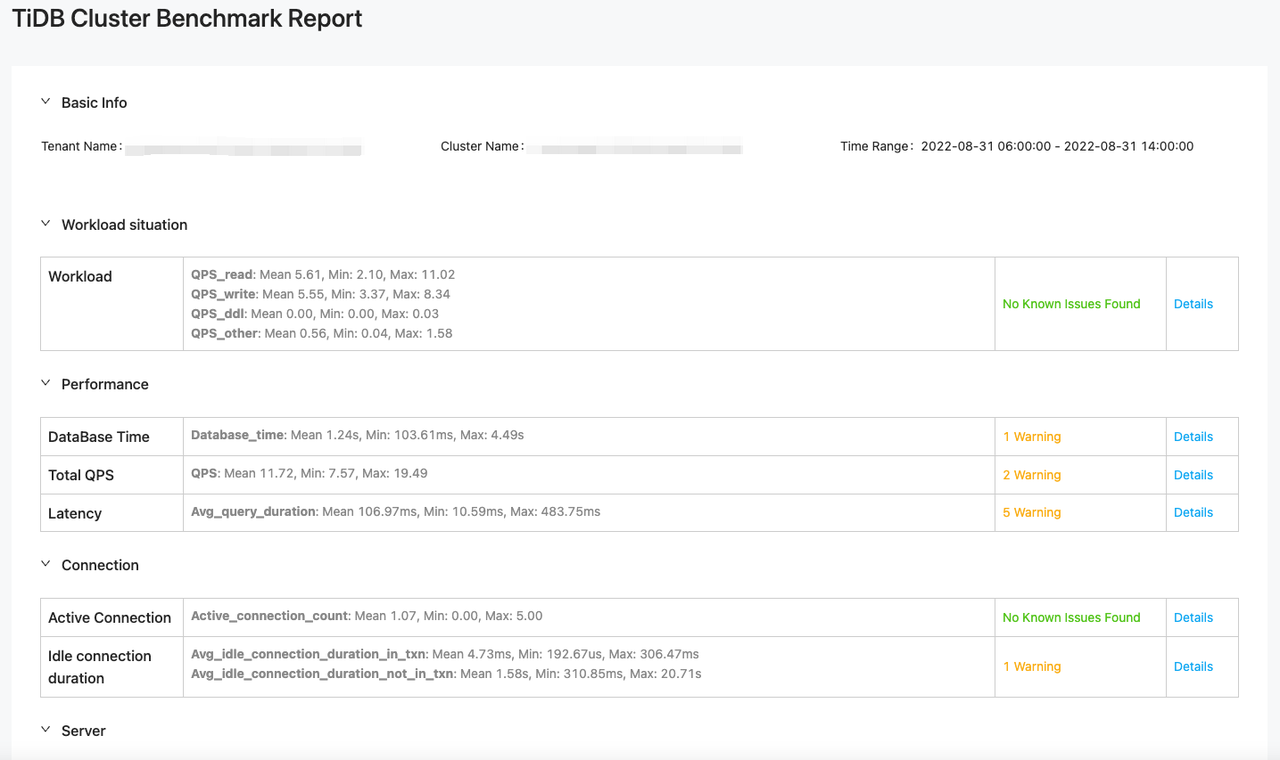Open Details for DataBase Time
Viewport: 1280px width, 760px height.
coord(1193,436)
